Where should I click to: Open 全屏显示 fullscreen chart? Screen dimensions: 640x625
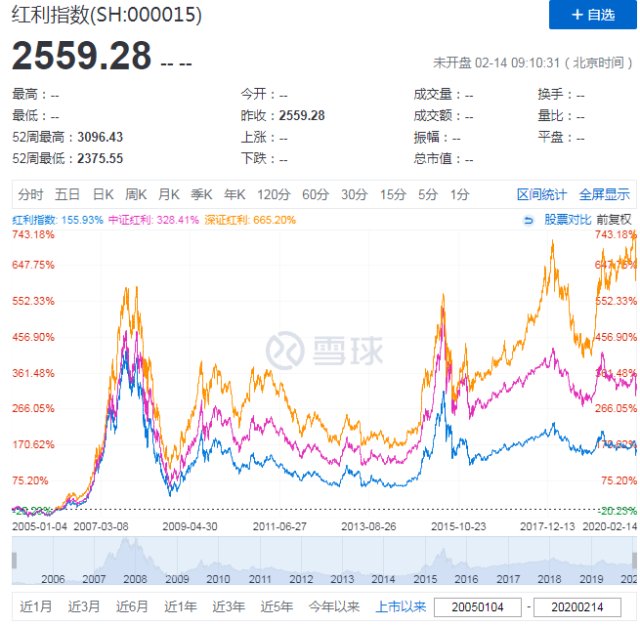point(604,194)
